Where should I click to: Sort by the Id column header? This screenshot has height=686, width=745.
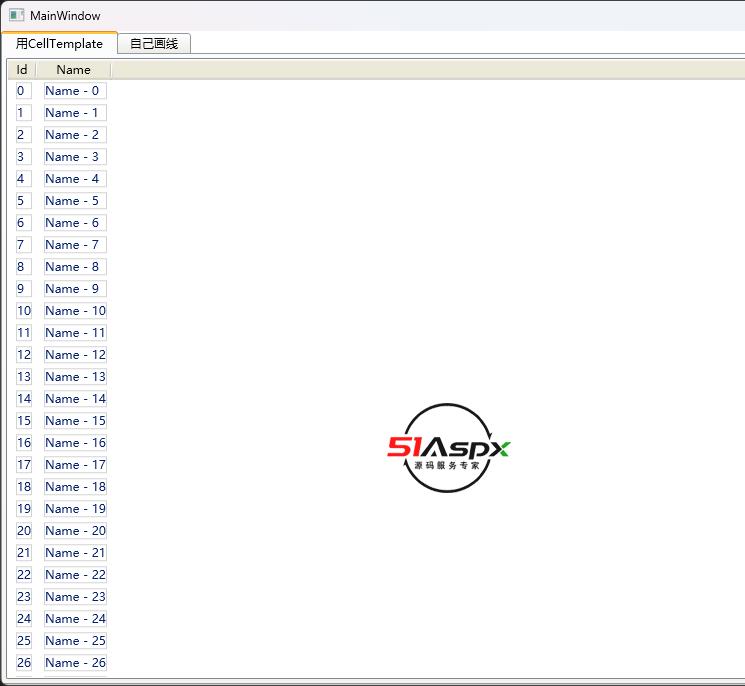(22, 70)
